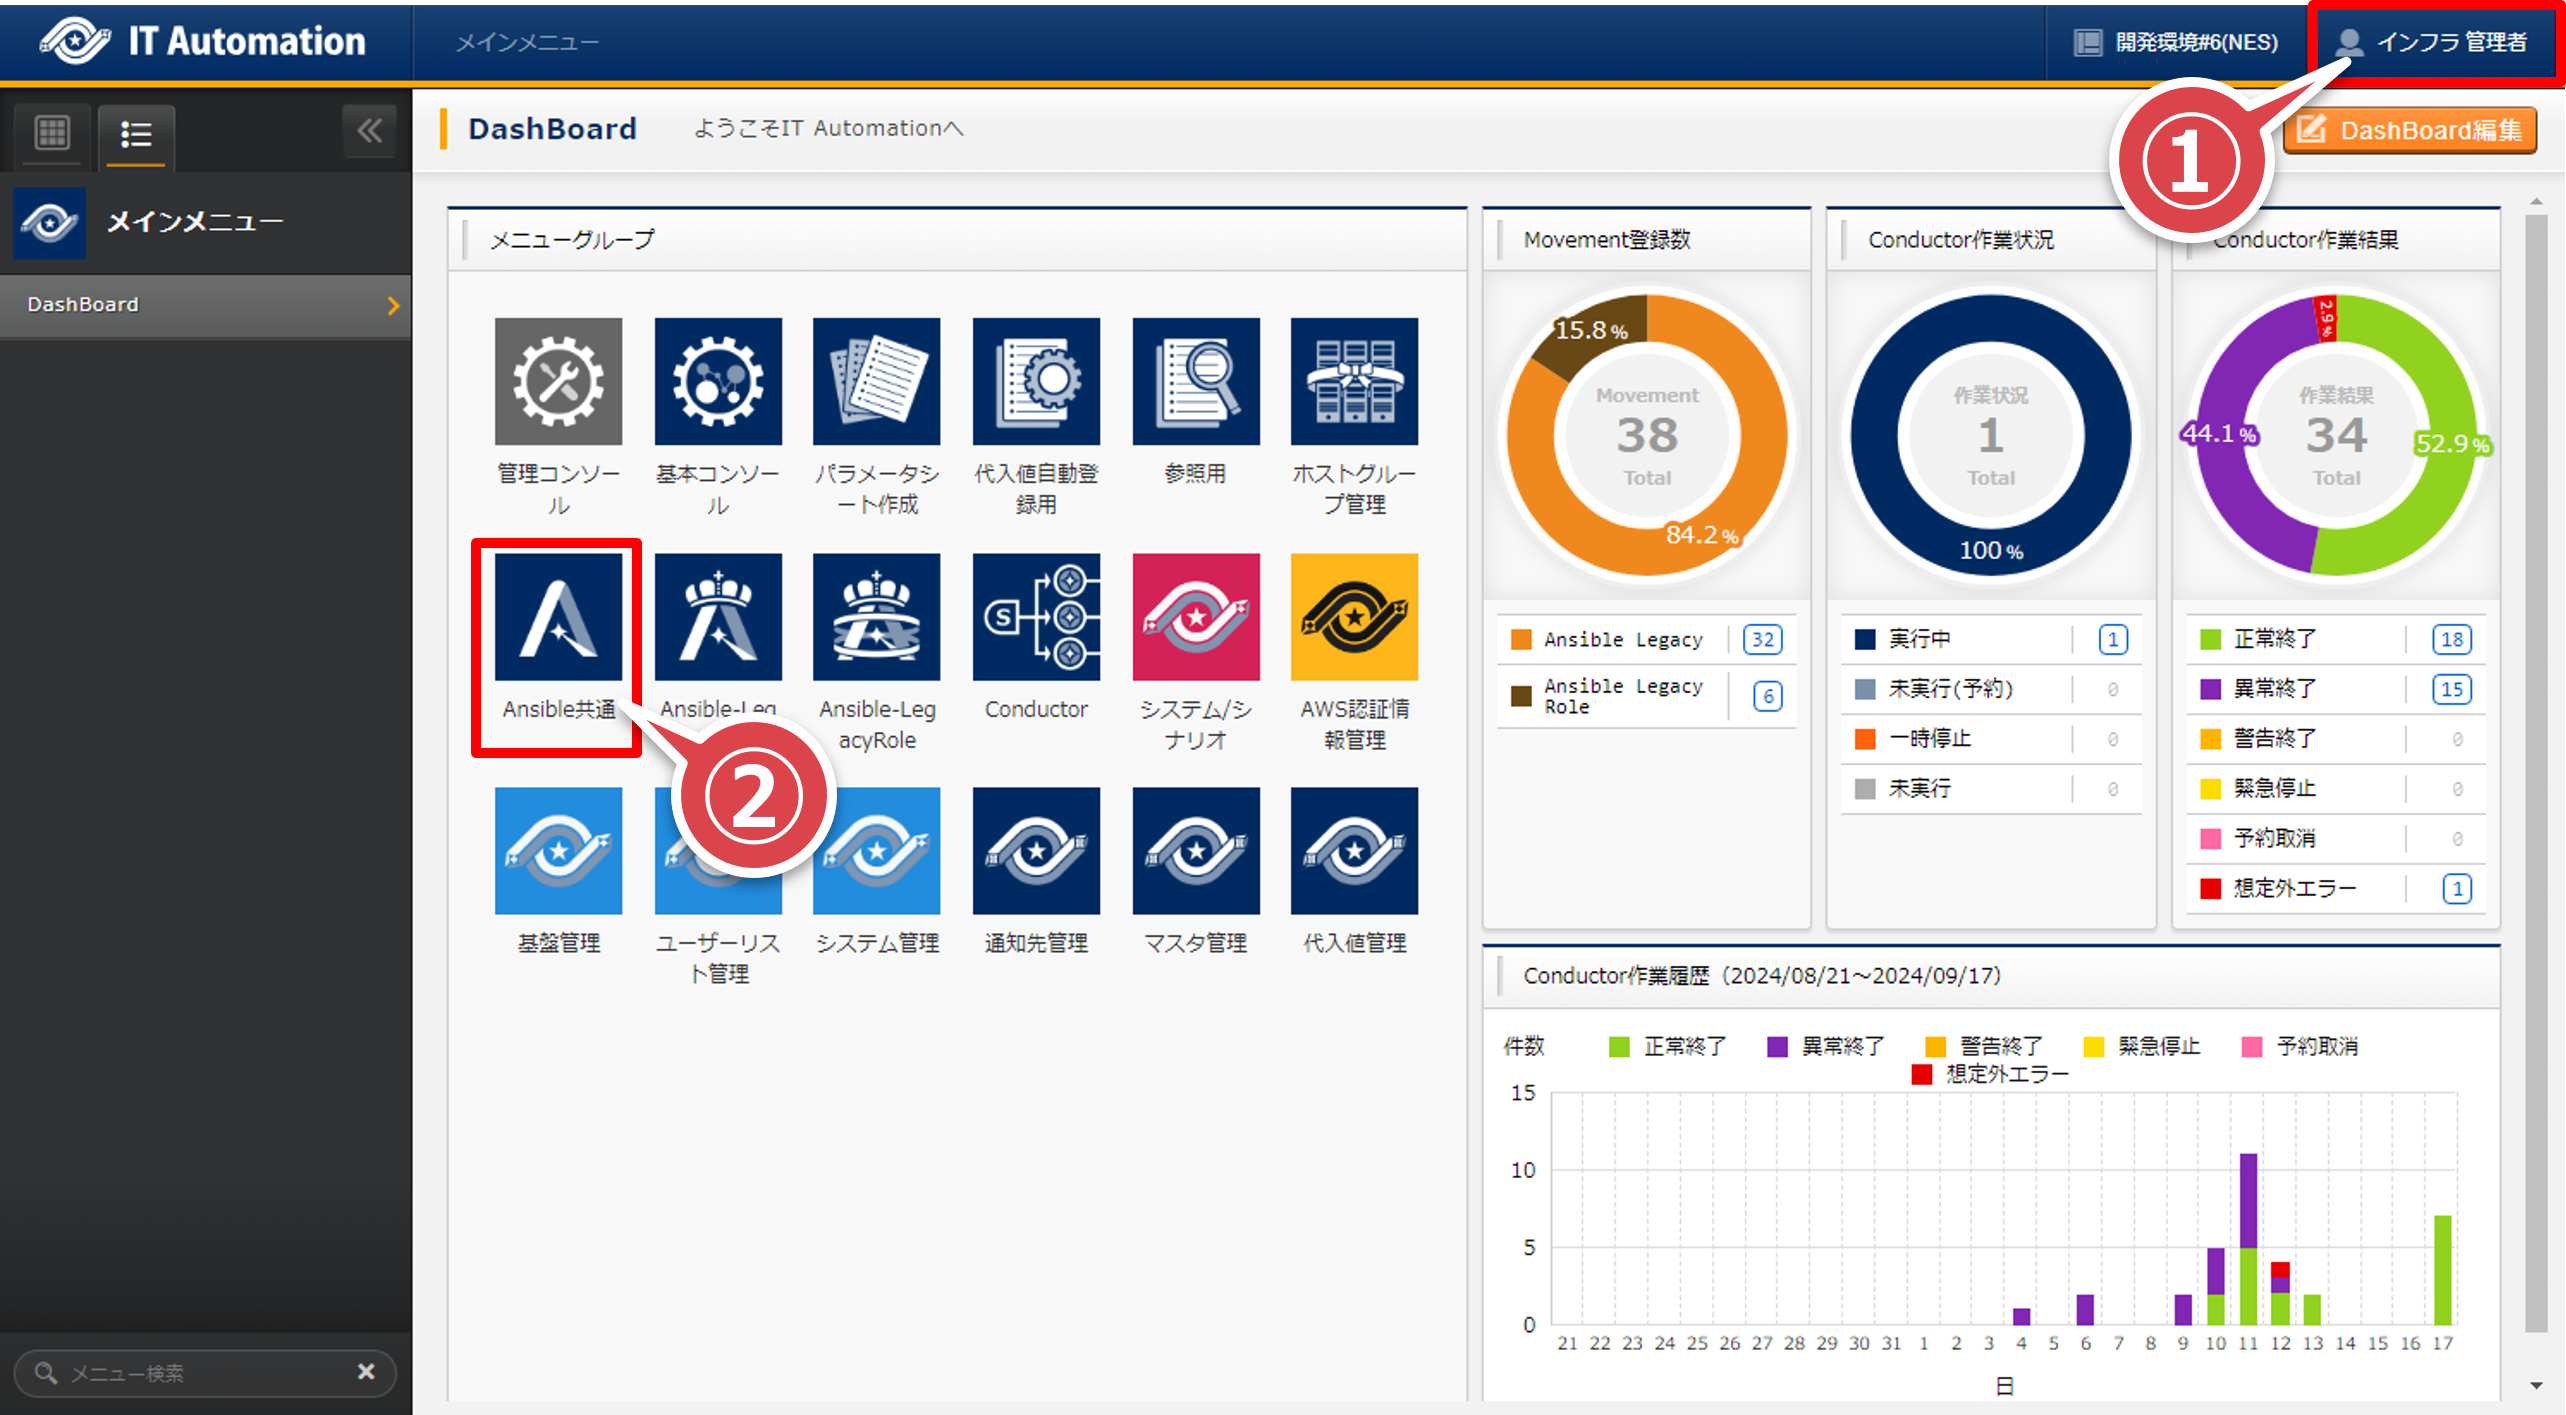Click the メインメニュー header tab
Viewport: 2566px width, 1415px height.
pyautogui.click(x=527, y=42)
